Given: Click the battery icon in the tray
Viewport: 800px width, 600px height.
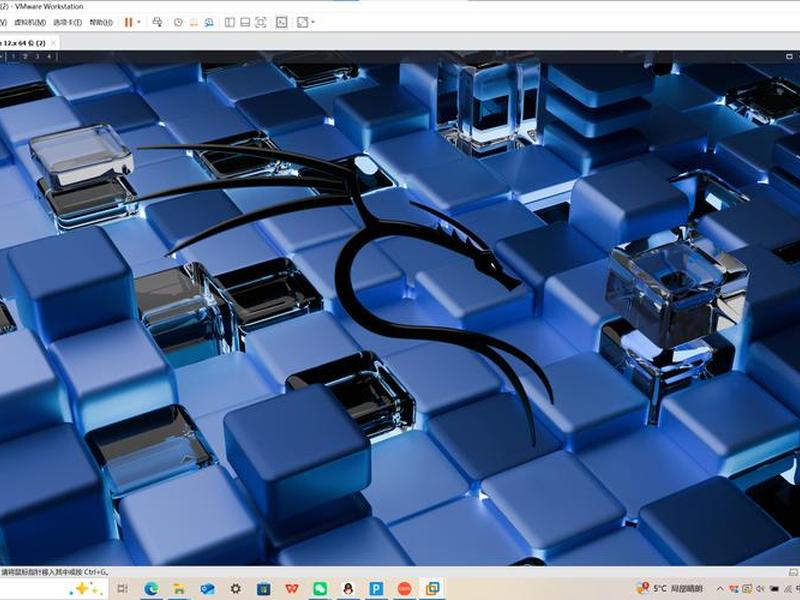Looking at the screenshot, I should (x=774, y=589).
